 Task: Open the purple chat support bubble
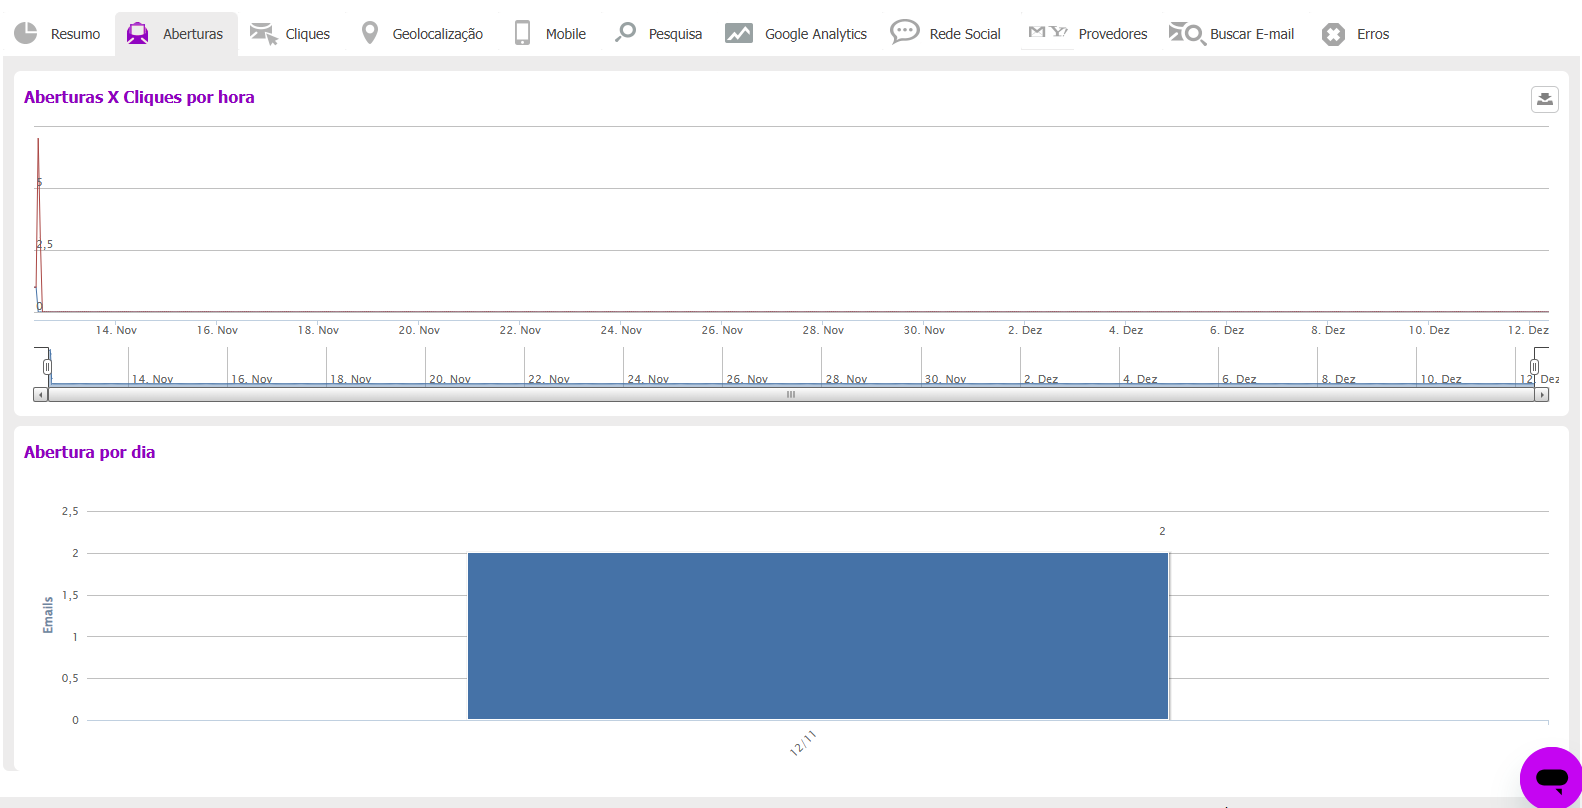pyautogui.click(x=1551, y=778)
